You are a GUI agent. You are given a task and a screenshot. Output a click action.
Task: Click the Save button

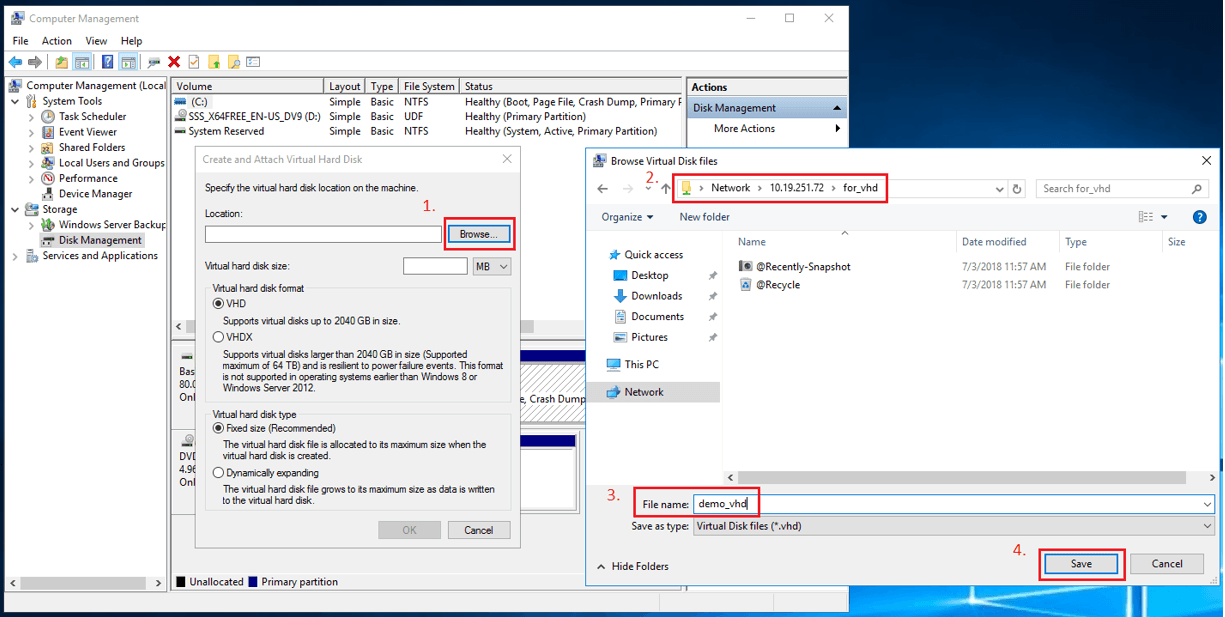pyautogui.click(x=1081, y=564)
